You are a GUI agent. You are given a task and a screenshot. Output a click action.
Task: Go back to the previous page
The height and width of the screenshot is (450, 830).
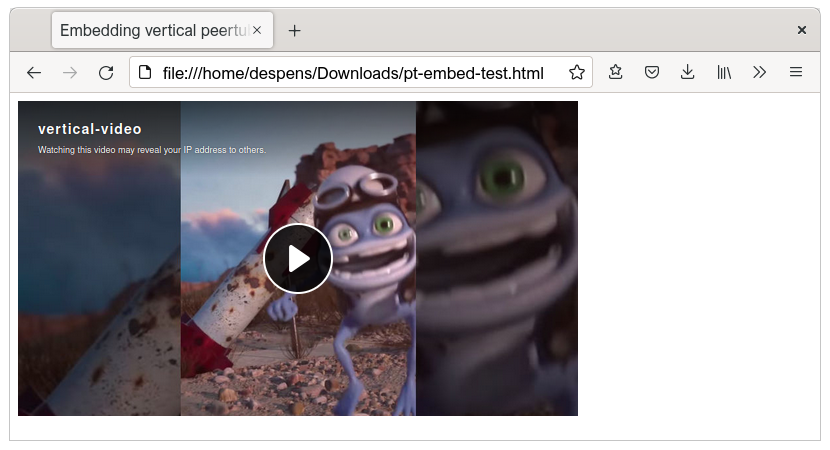click(x=34, y=73)
